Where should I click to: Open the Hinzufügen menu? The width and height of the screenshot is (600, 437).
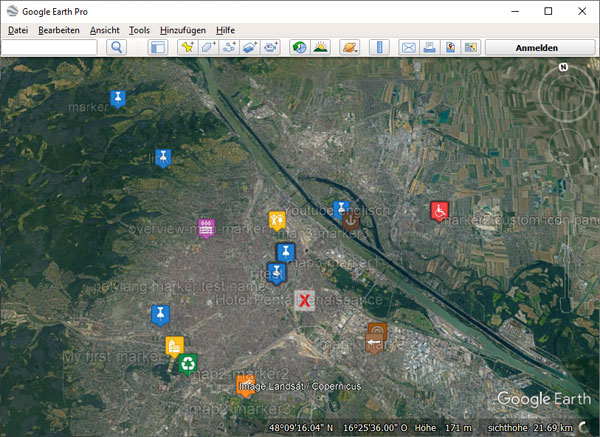[183, 30]
